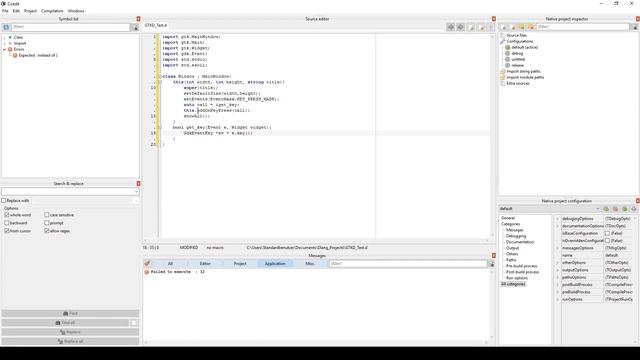This screenshot has width=640, height=360.
Task: Click the first project inspector toolbar icon
Action: 504,27
